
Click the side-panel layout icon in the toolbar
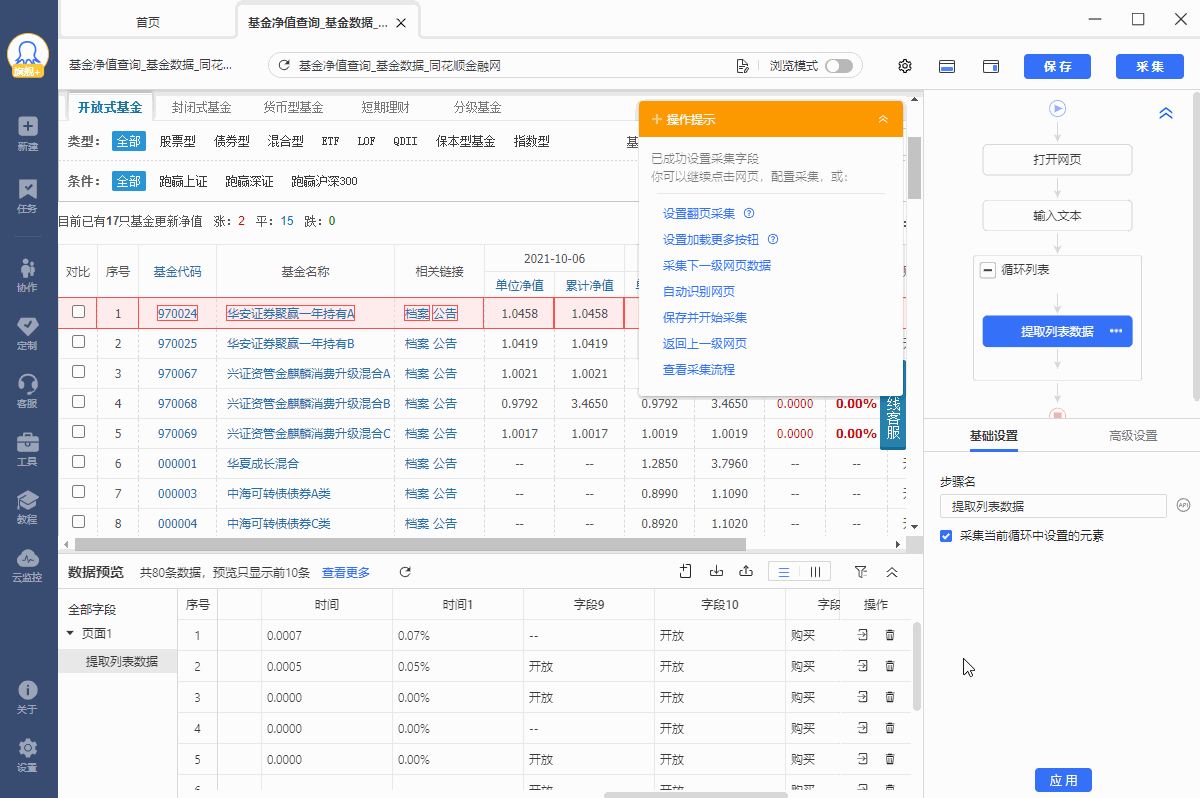pyautogui.click(x=991, y=66)
